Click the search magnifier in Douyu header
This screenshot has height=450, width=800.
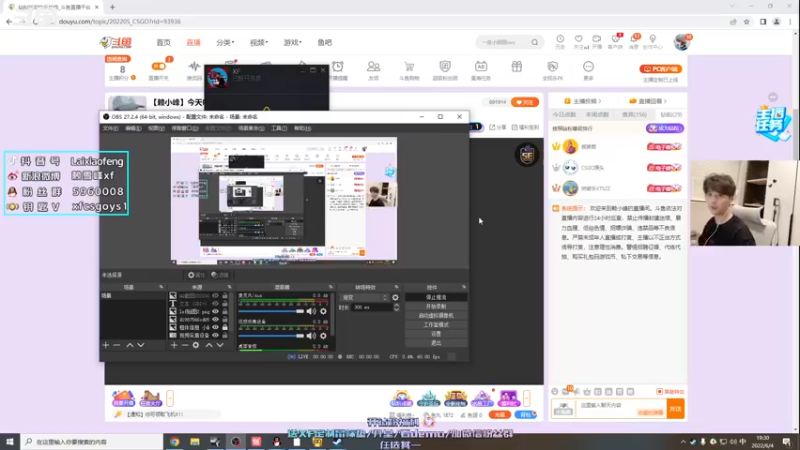[534, 42]
